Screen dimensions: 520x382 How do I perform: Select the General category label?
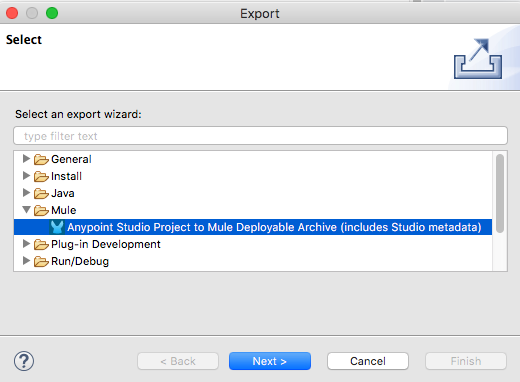pos(71,159)
